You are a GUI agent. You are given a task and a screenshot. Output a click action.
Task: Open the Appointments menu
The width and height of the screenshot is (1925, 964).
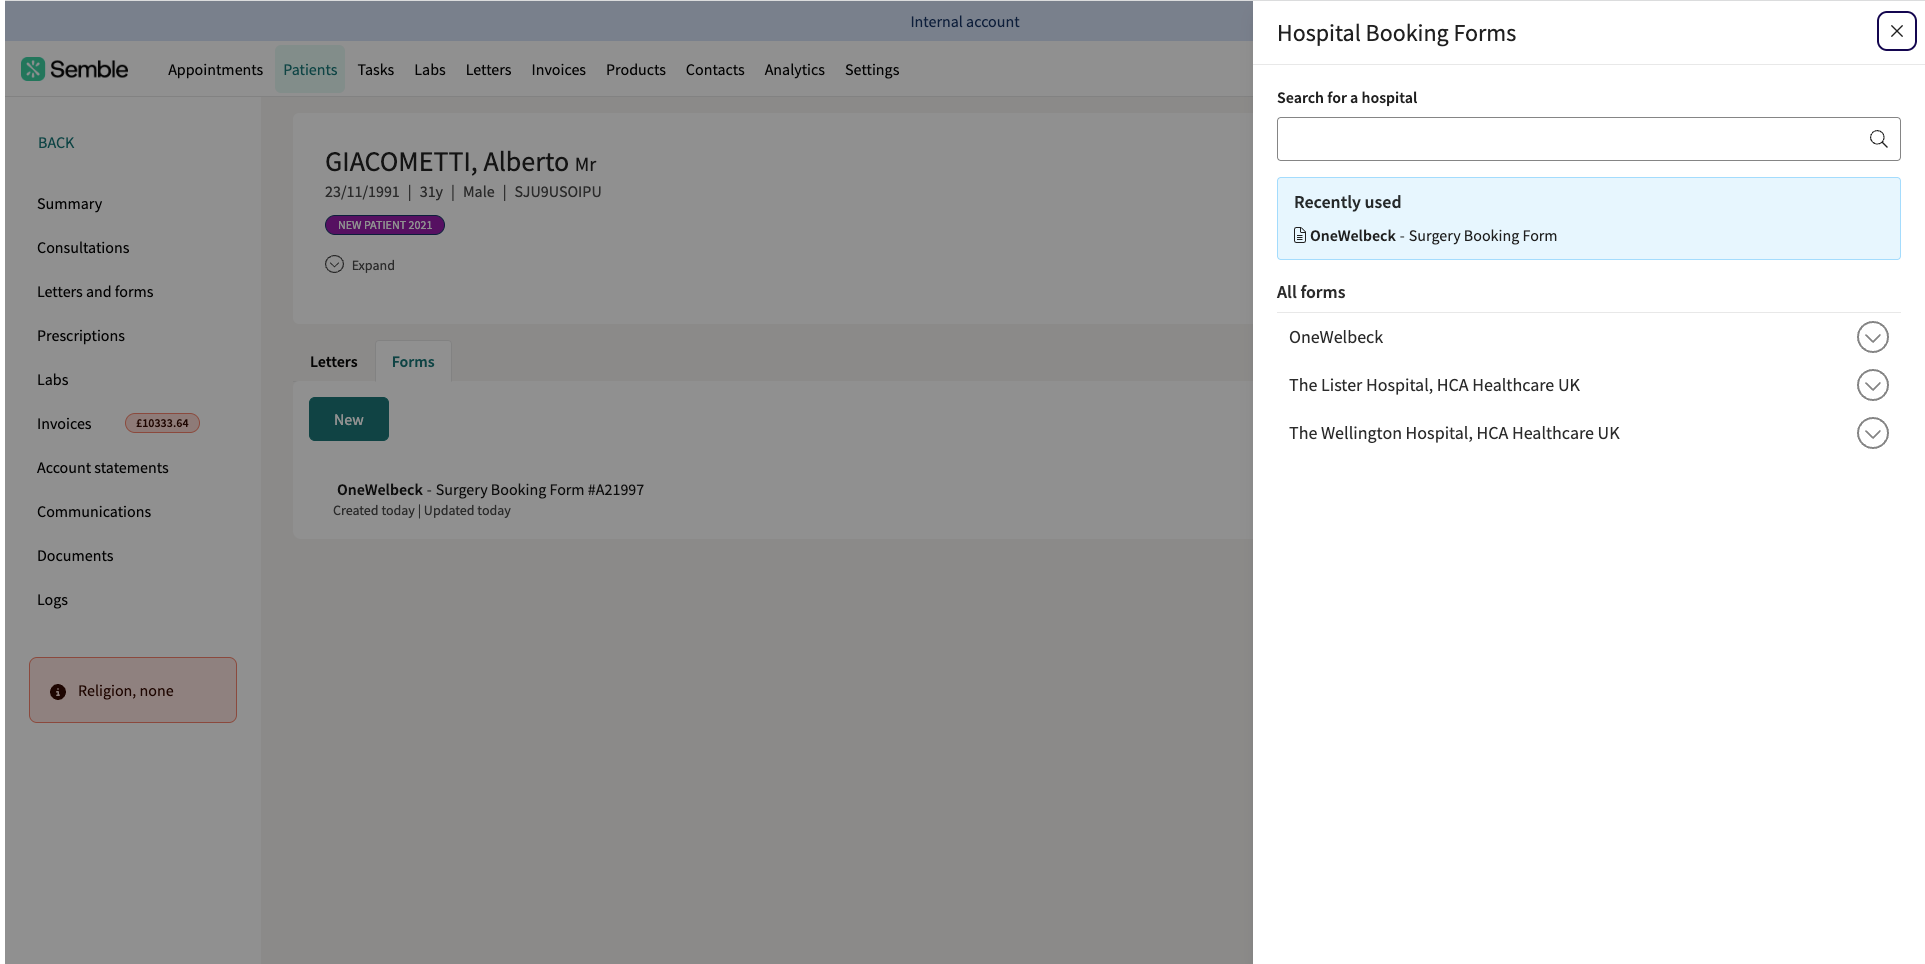pos(215,70)
